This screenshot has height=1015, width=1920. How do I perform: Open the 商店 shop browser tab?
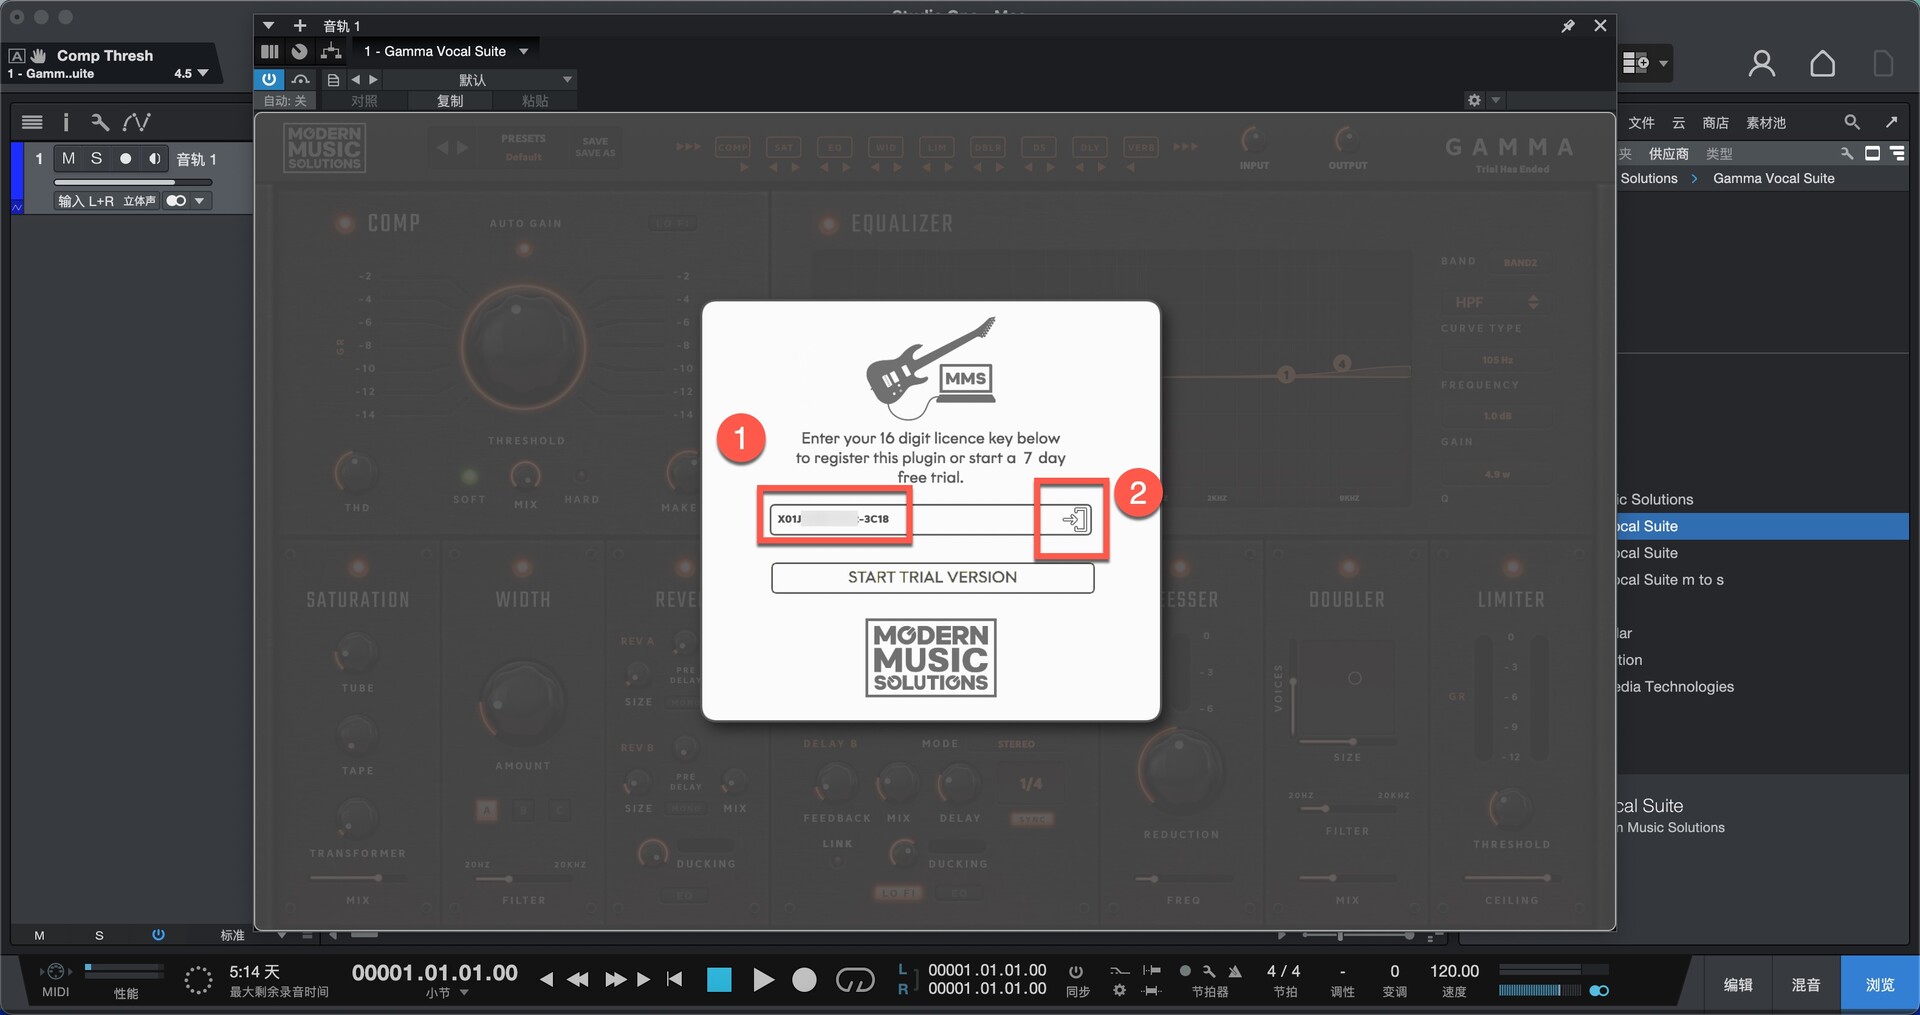1716,123
